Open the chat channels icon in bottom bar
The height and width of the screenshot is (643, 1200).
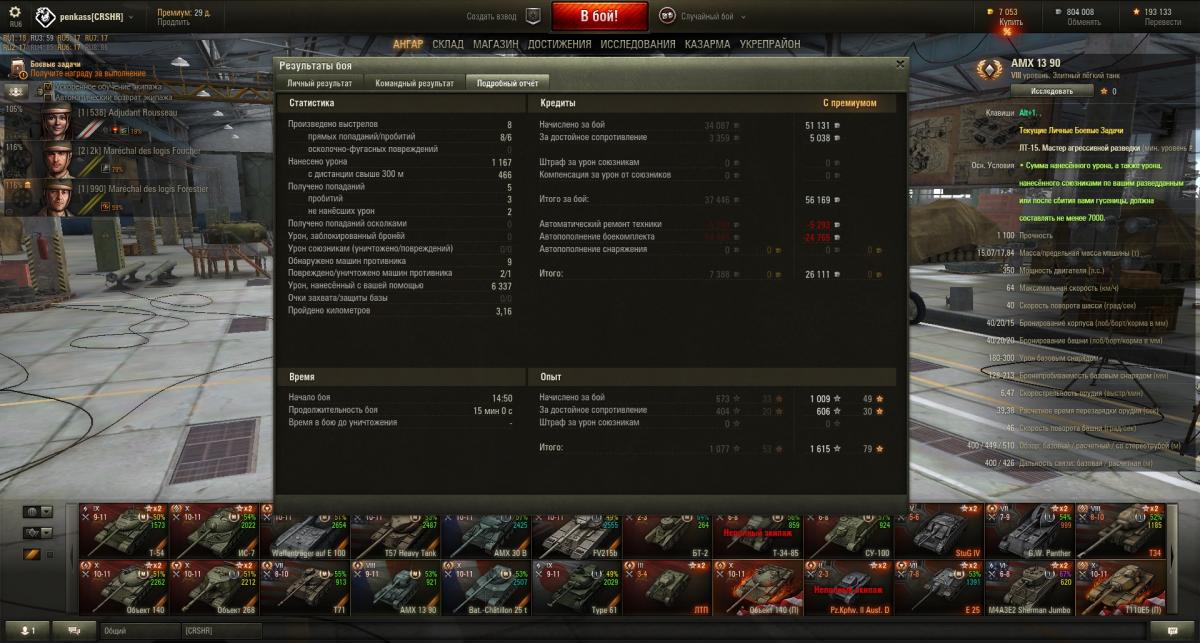coord(74,631)
